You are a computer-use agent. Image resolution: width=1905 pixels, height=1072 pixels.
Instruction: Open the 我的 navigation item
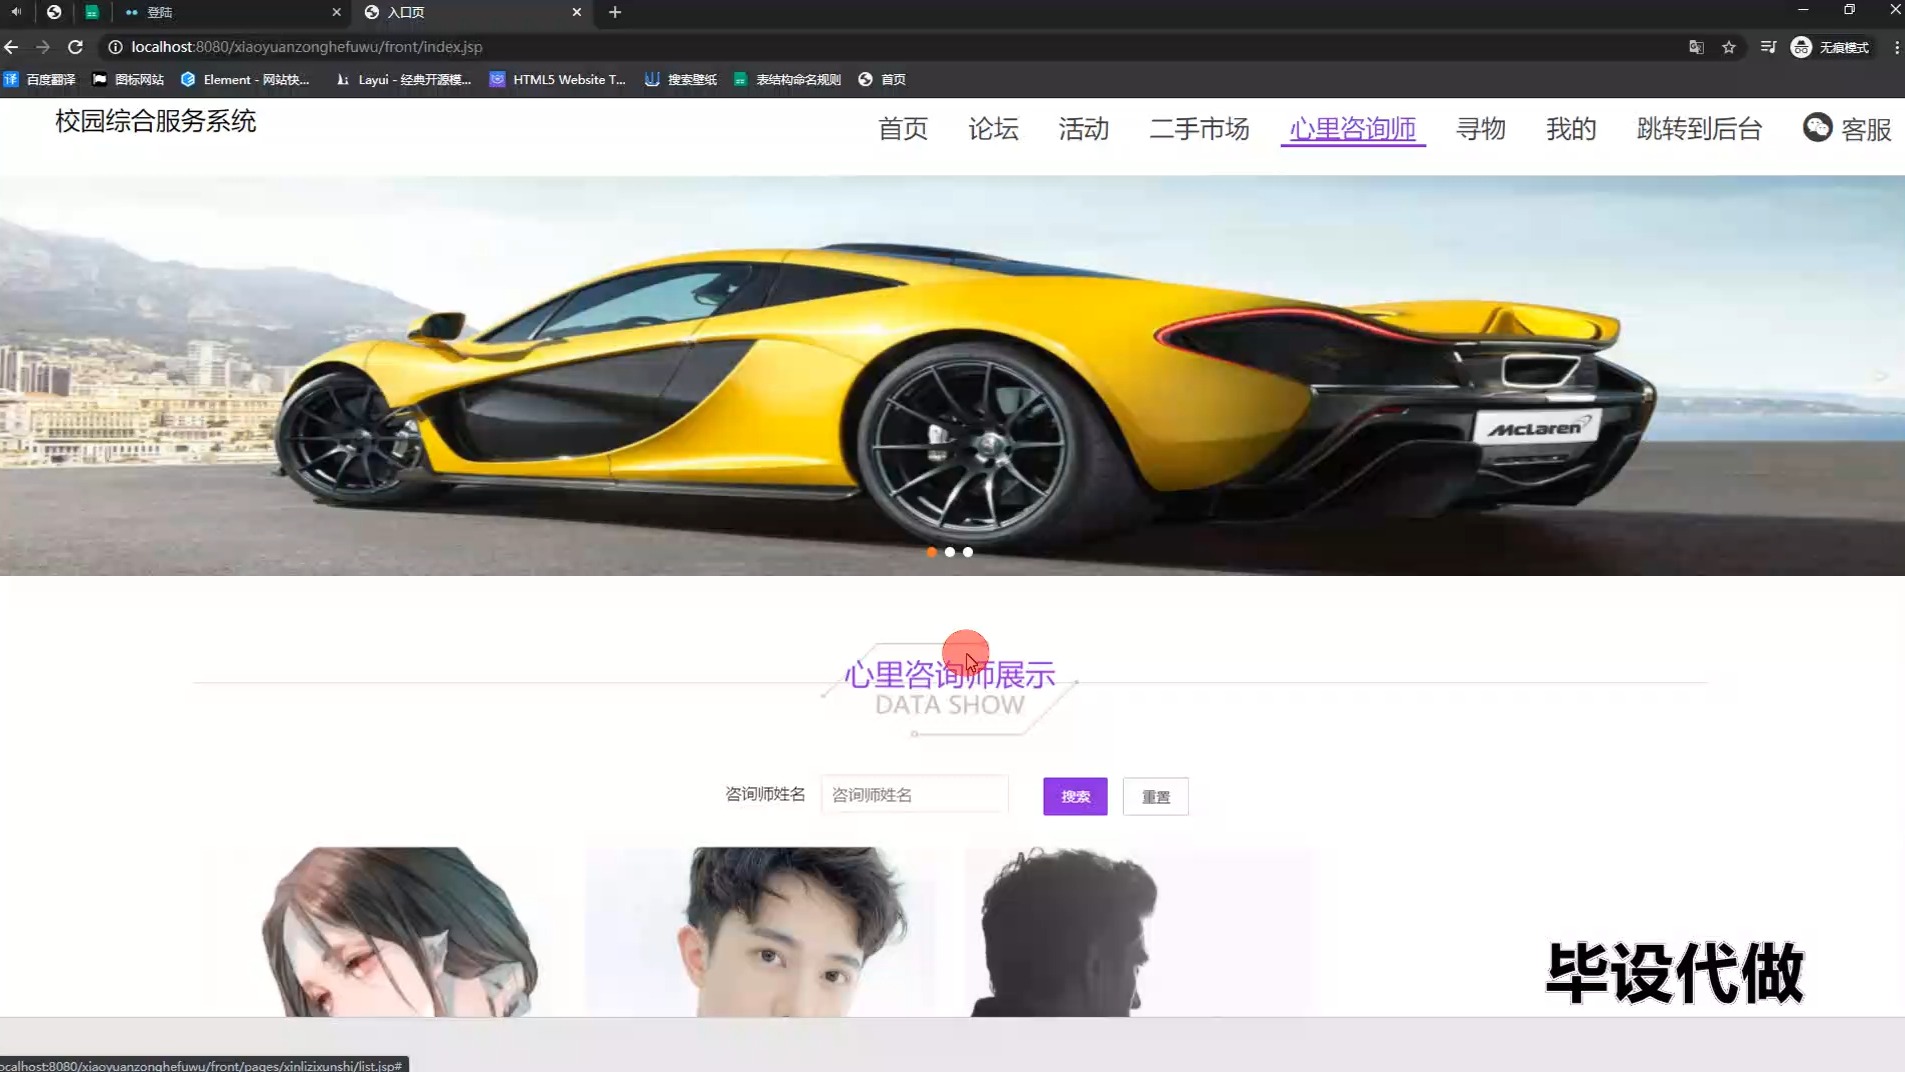click(x=1571, y=129)
